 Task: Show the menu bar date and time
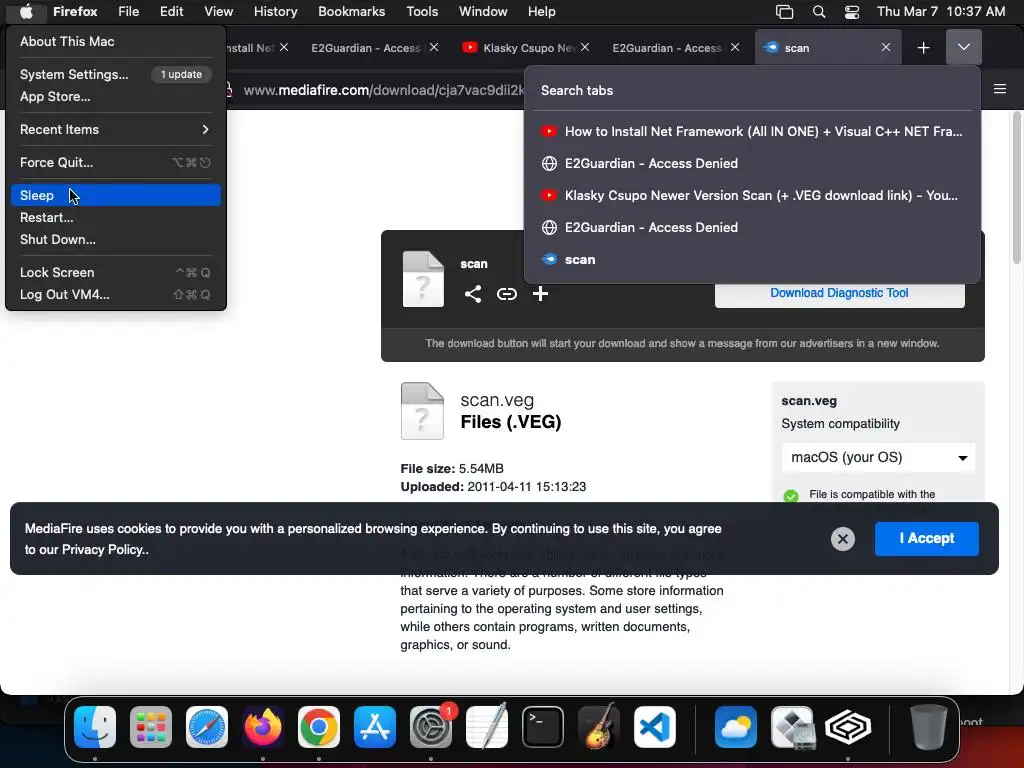click(941, 11)
